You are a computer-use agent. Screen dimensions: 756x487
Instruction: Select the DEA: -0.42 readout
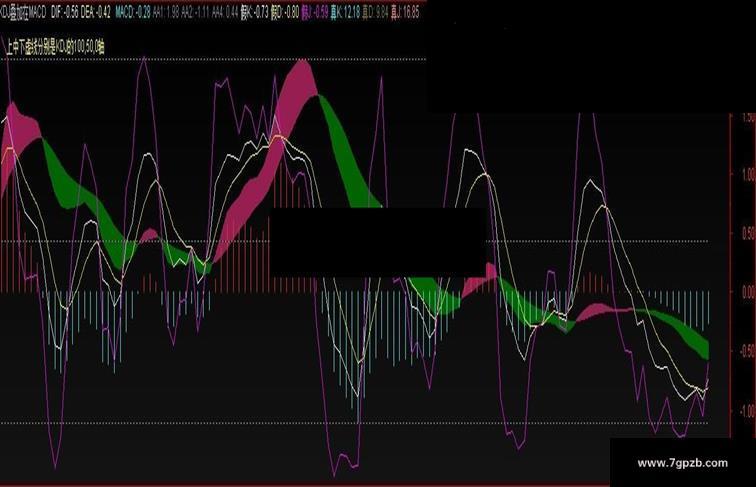pyautogui.click(x=95, y=13)
